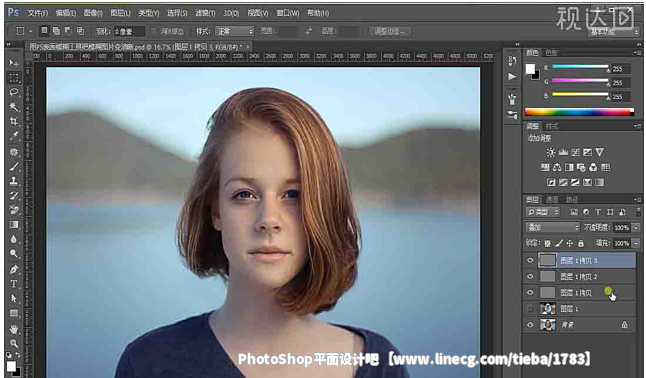Viewport: 646px width, 378px height.
Task: Open the Color panel flyout menu
Action: coord(637,53)
